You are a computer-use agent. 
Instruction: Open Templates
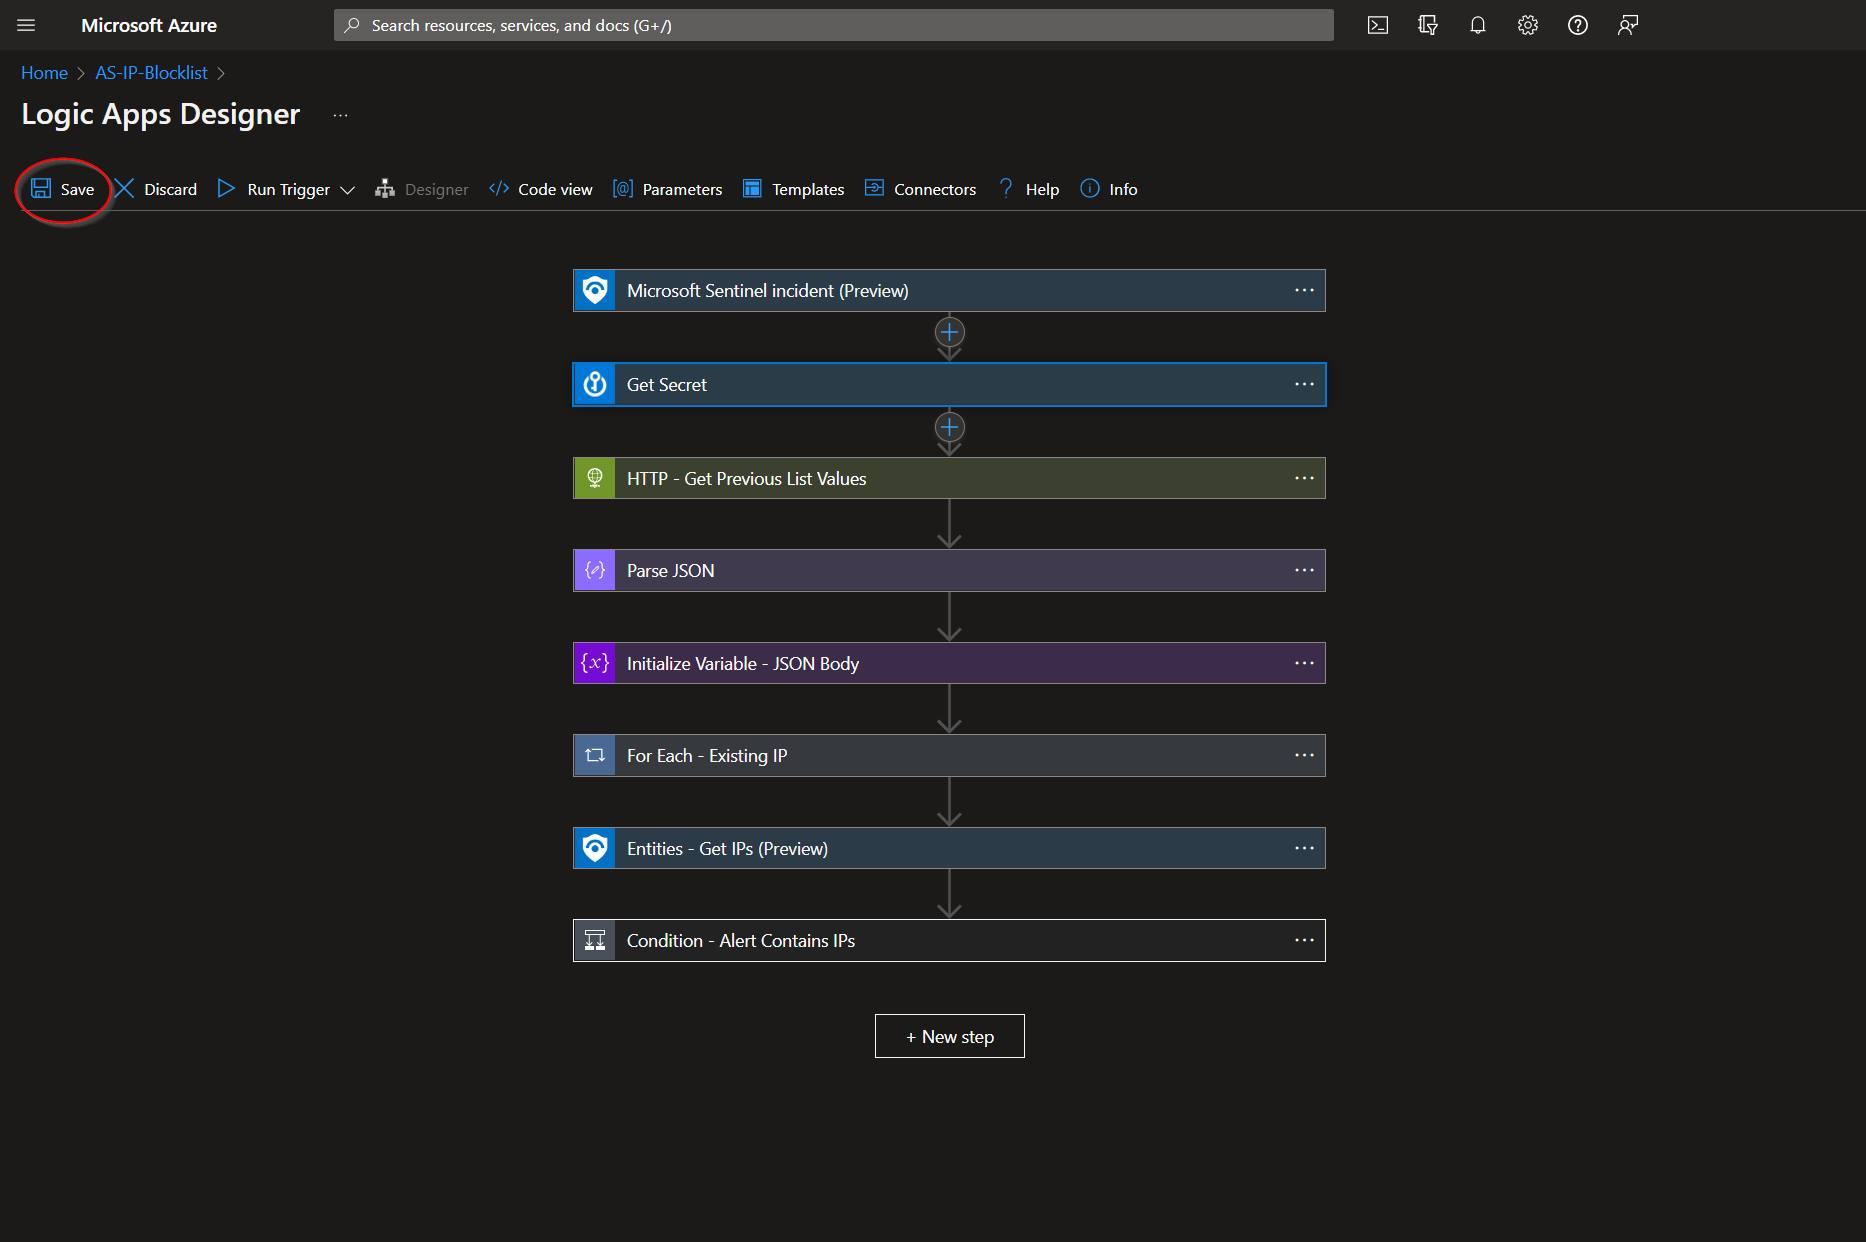click(794, 189)
